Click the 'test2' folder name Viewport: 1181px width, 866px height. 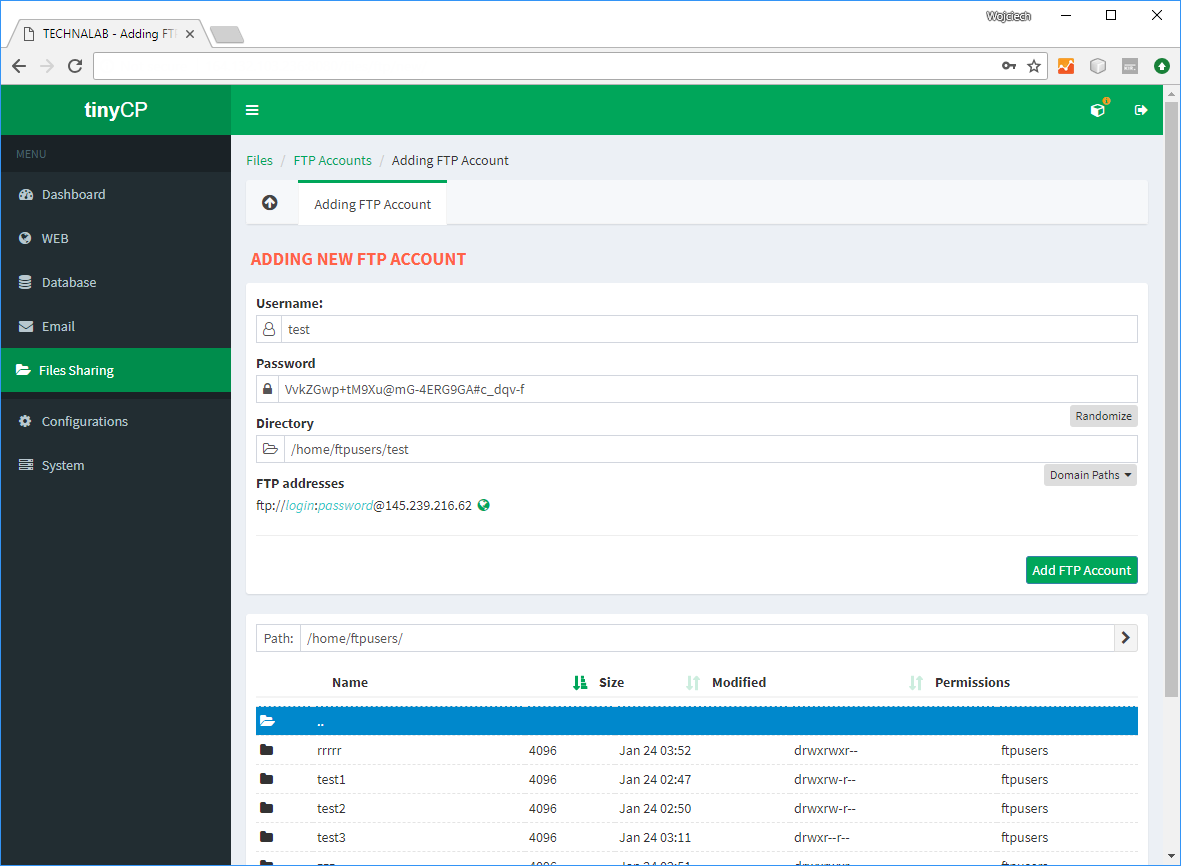click(331, 808)
